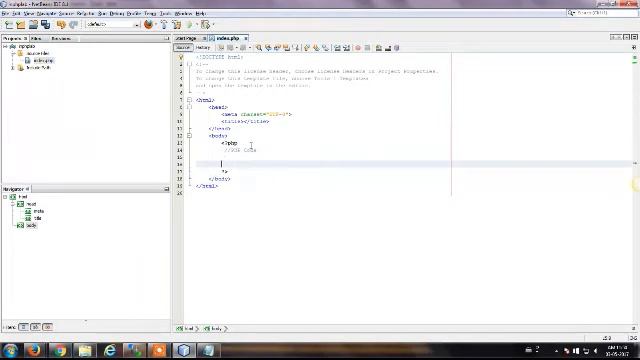The width and height of the screenshot is (640, 360).
Task: Close the Start Page tab
Action: pyautogui.click(x=204, y=38)
